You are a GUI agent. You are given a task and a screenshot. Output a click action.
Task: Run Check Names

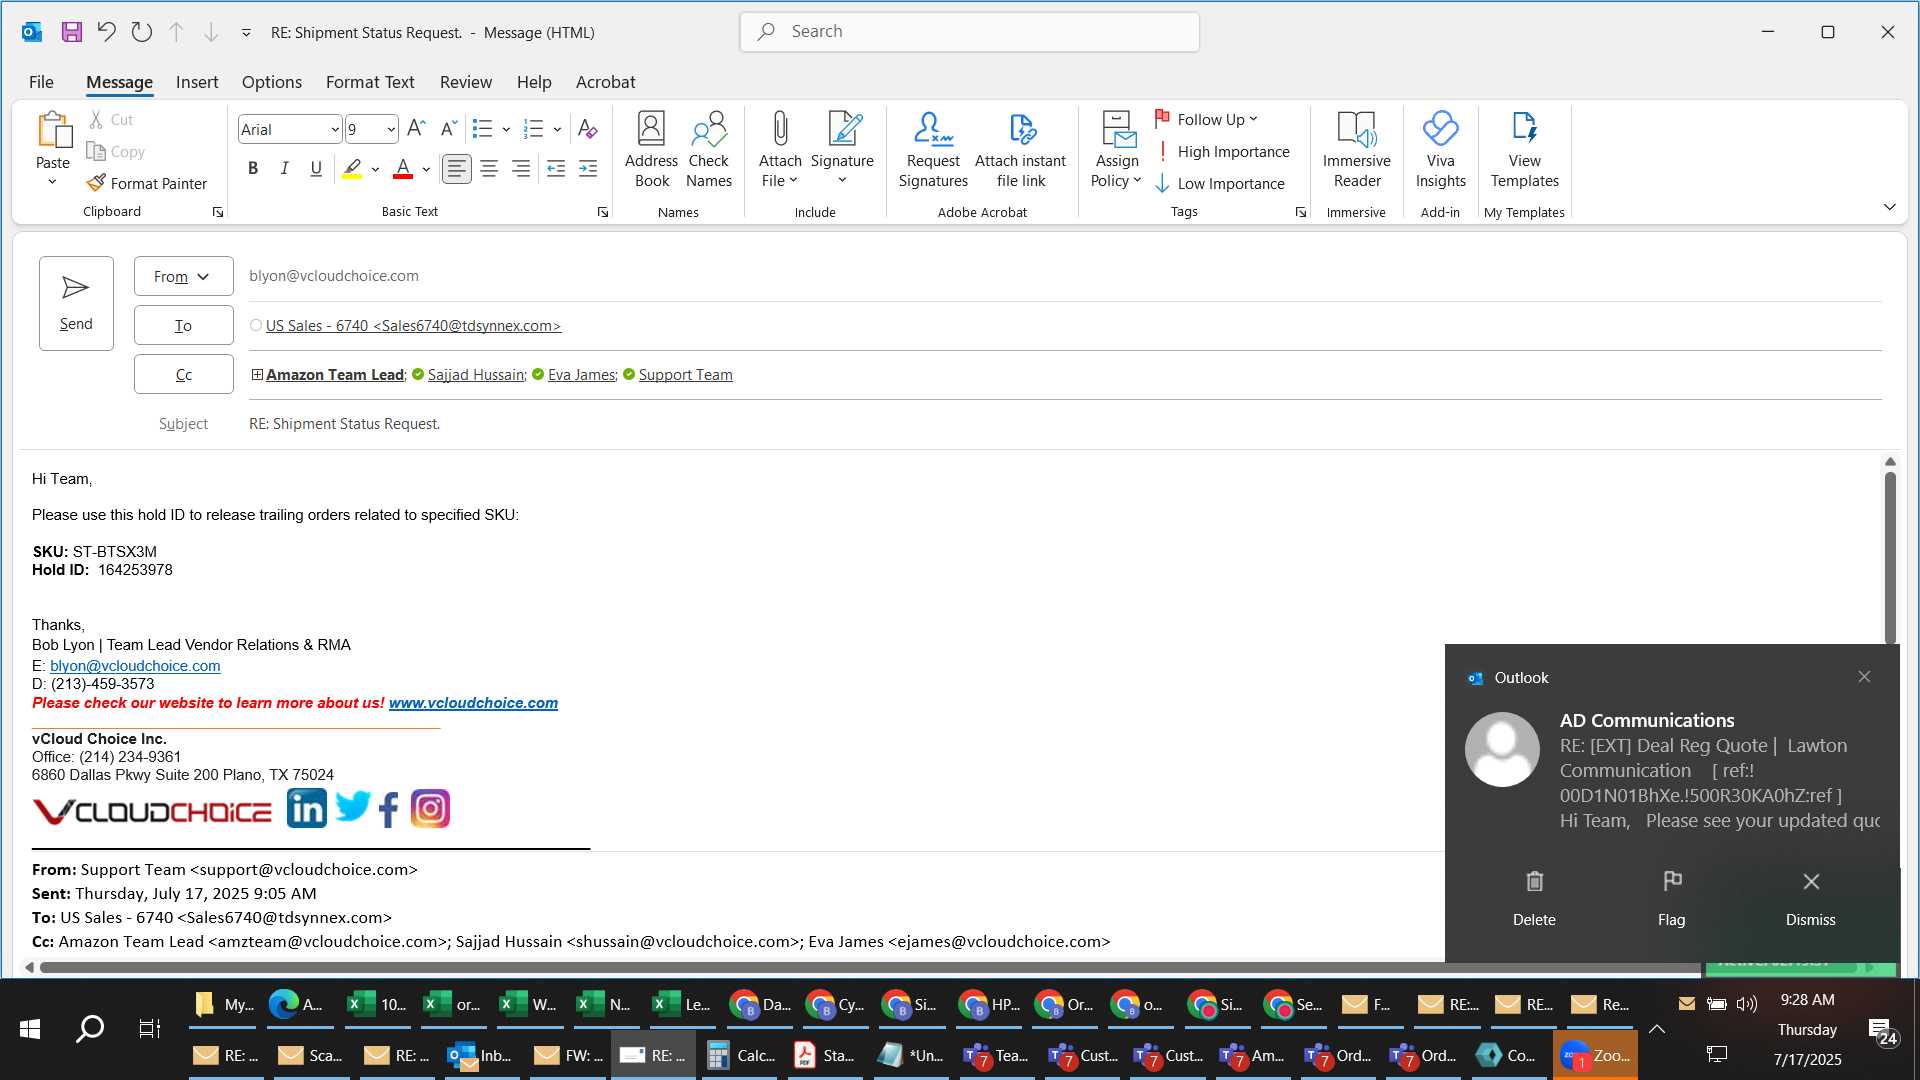[x=709, y=150]
